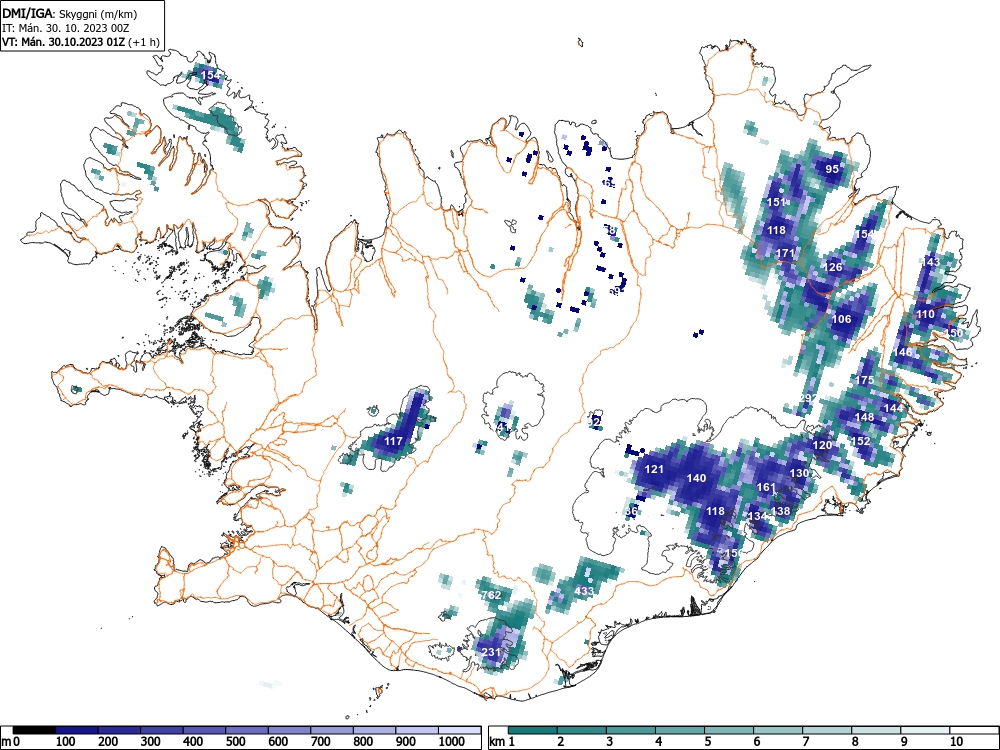Click the visibility value '175' on the map
The height and width of the screenshot is (750, 1000).
click(x=864, y=380)
